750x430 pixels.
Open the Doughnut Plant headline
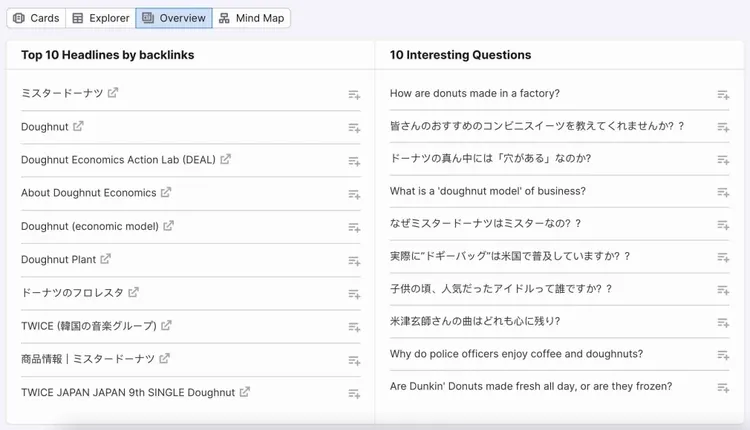coord(58,259)
